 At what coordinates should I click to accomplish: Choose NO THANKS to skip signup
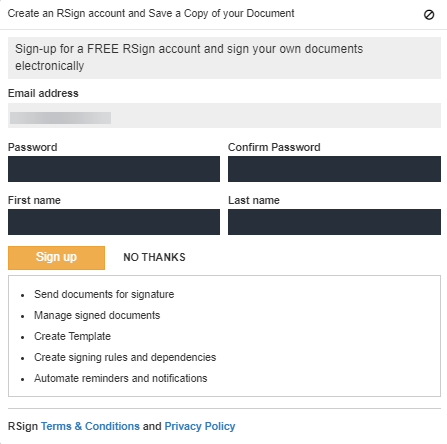click(154, 257)
